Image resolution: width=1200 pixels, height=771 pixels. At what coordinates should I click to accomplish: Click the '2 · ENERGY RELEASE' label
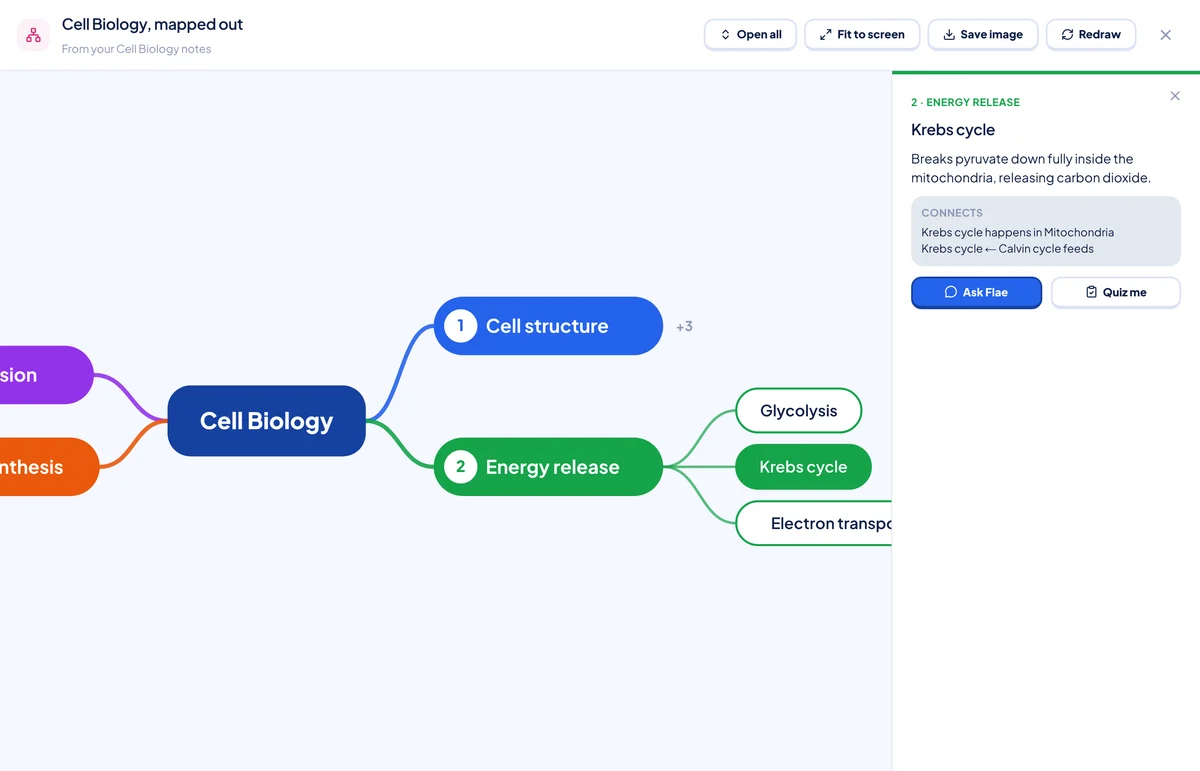click(x=965, y=102)
